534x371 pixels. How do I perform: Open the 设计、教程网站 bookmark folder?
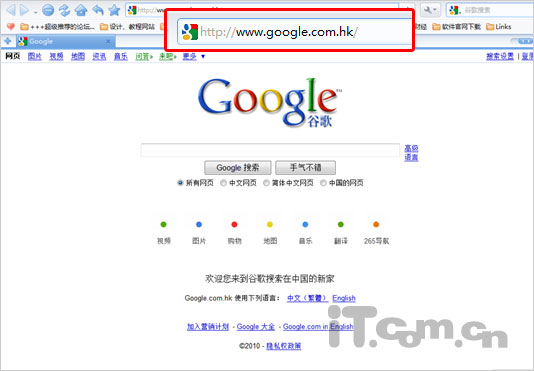click(127, 27)
